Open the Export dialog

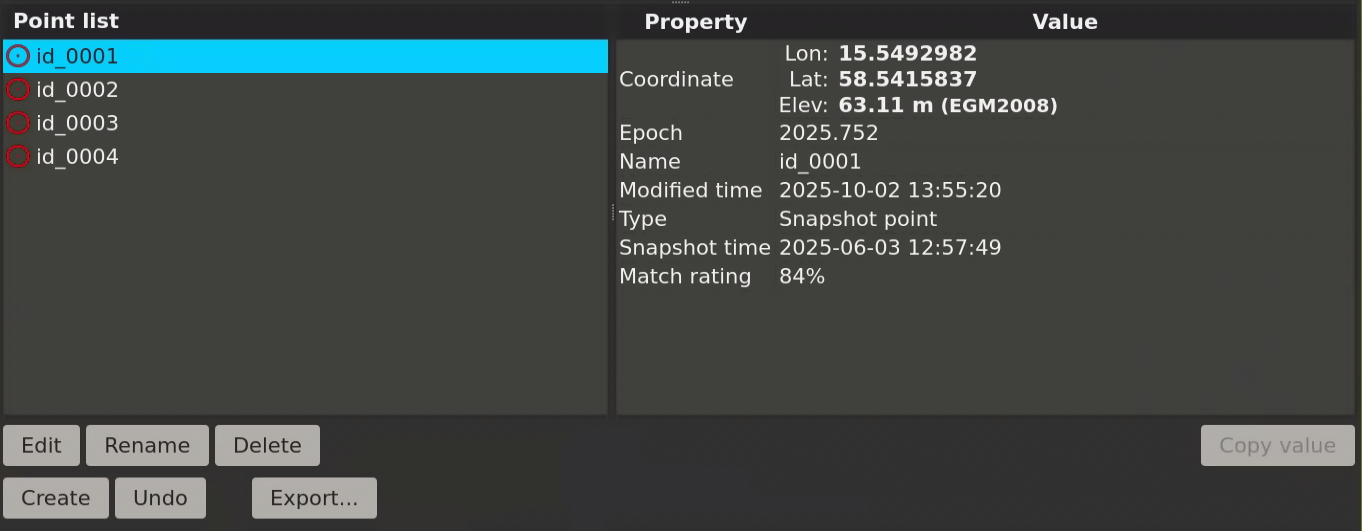pyautogui.click(x=314, y=498)
